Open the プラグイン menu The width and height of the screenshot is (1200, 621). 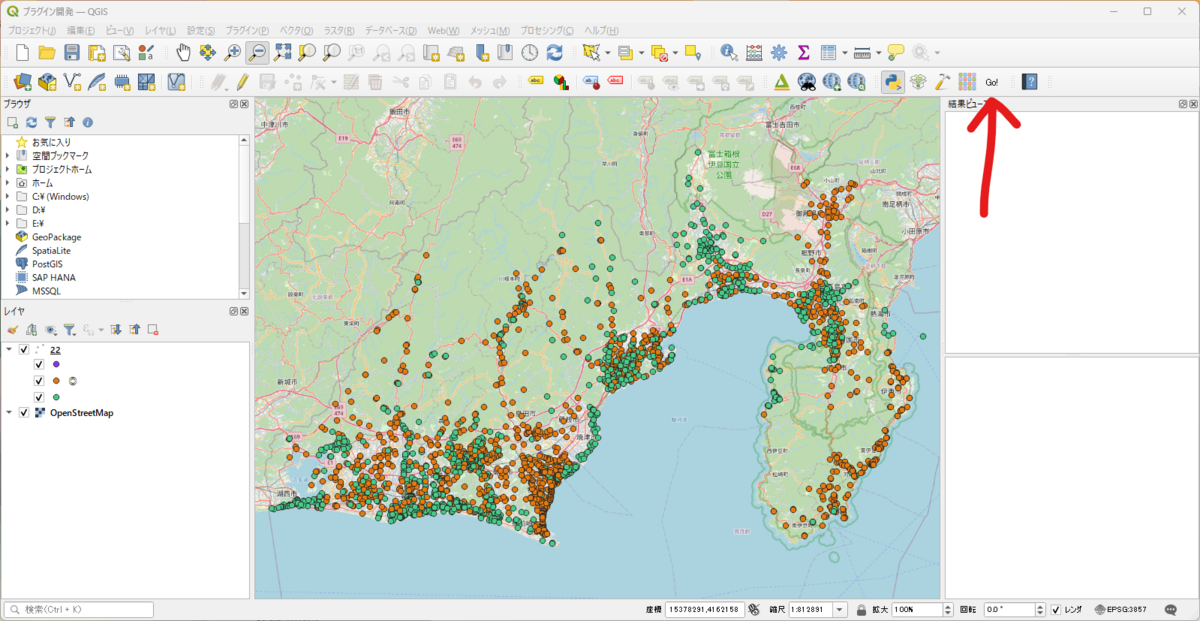point(247,31)
